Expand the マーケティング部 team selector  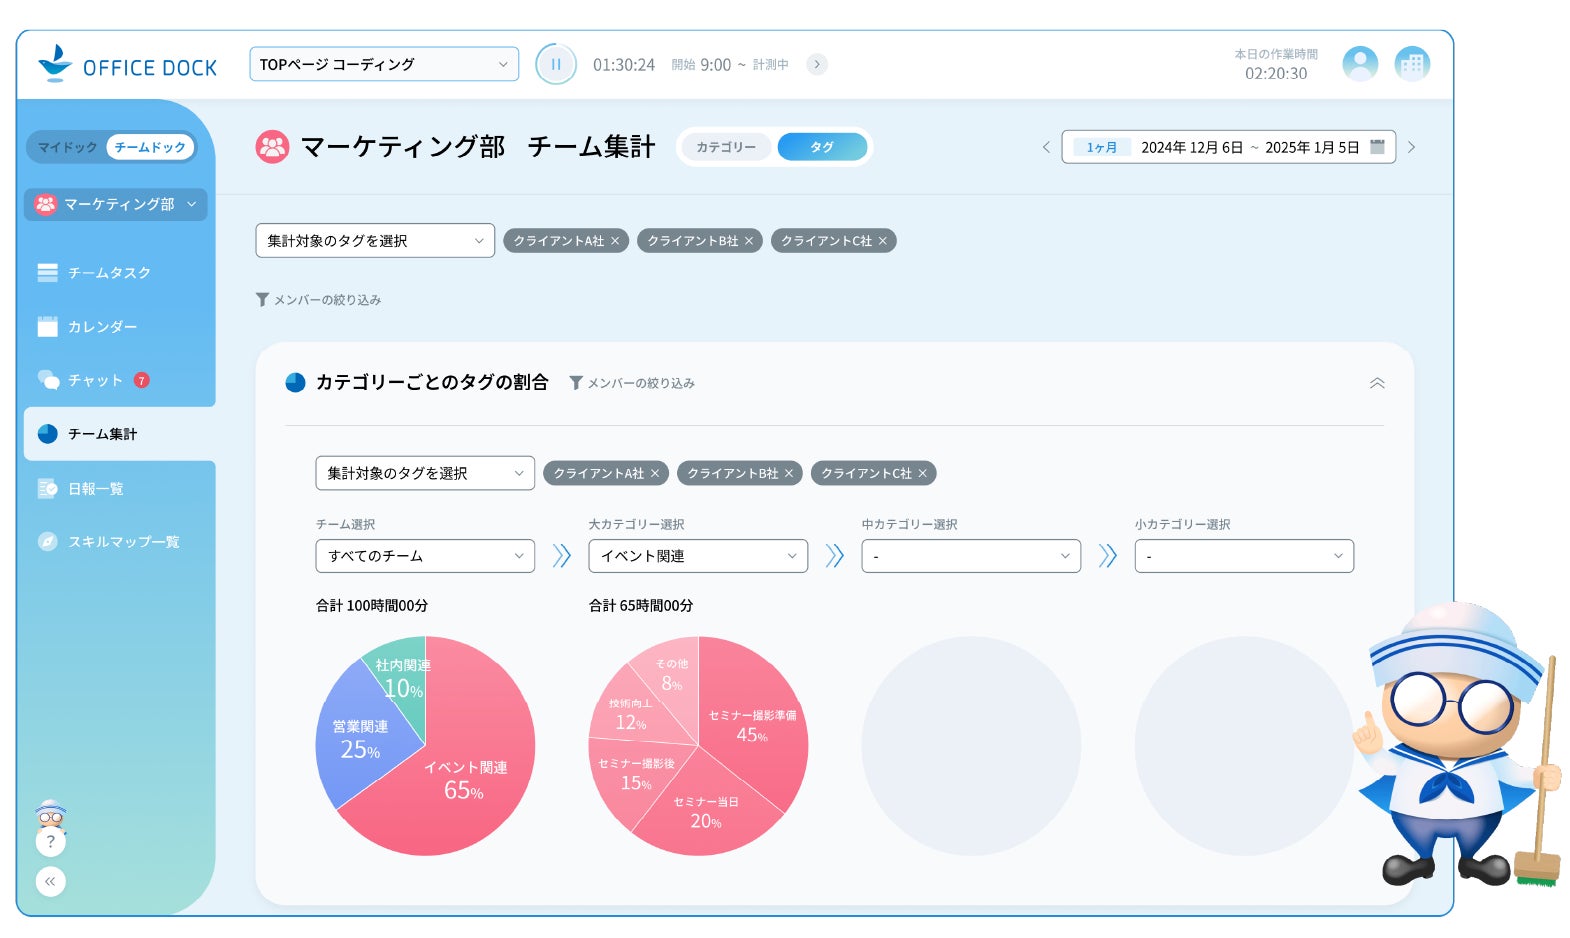[116, 204]
